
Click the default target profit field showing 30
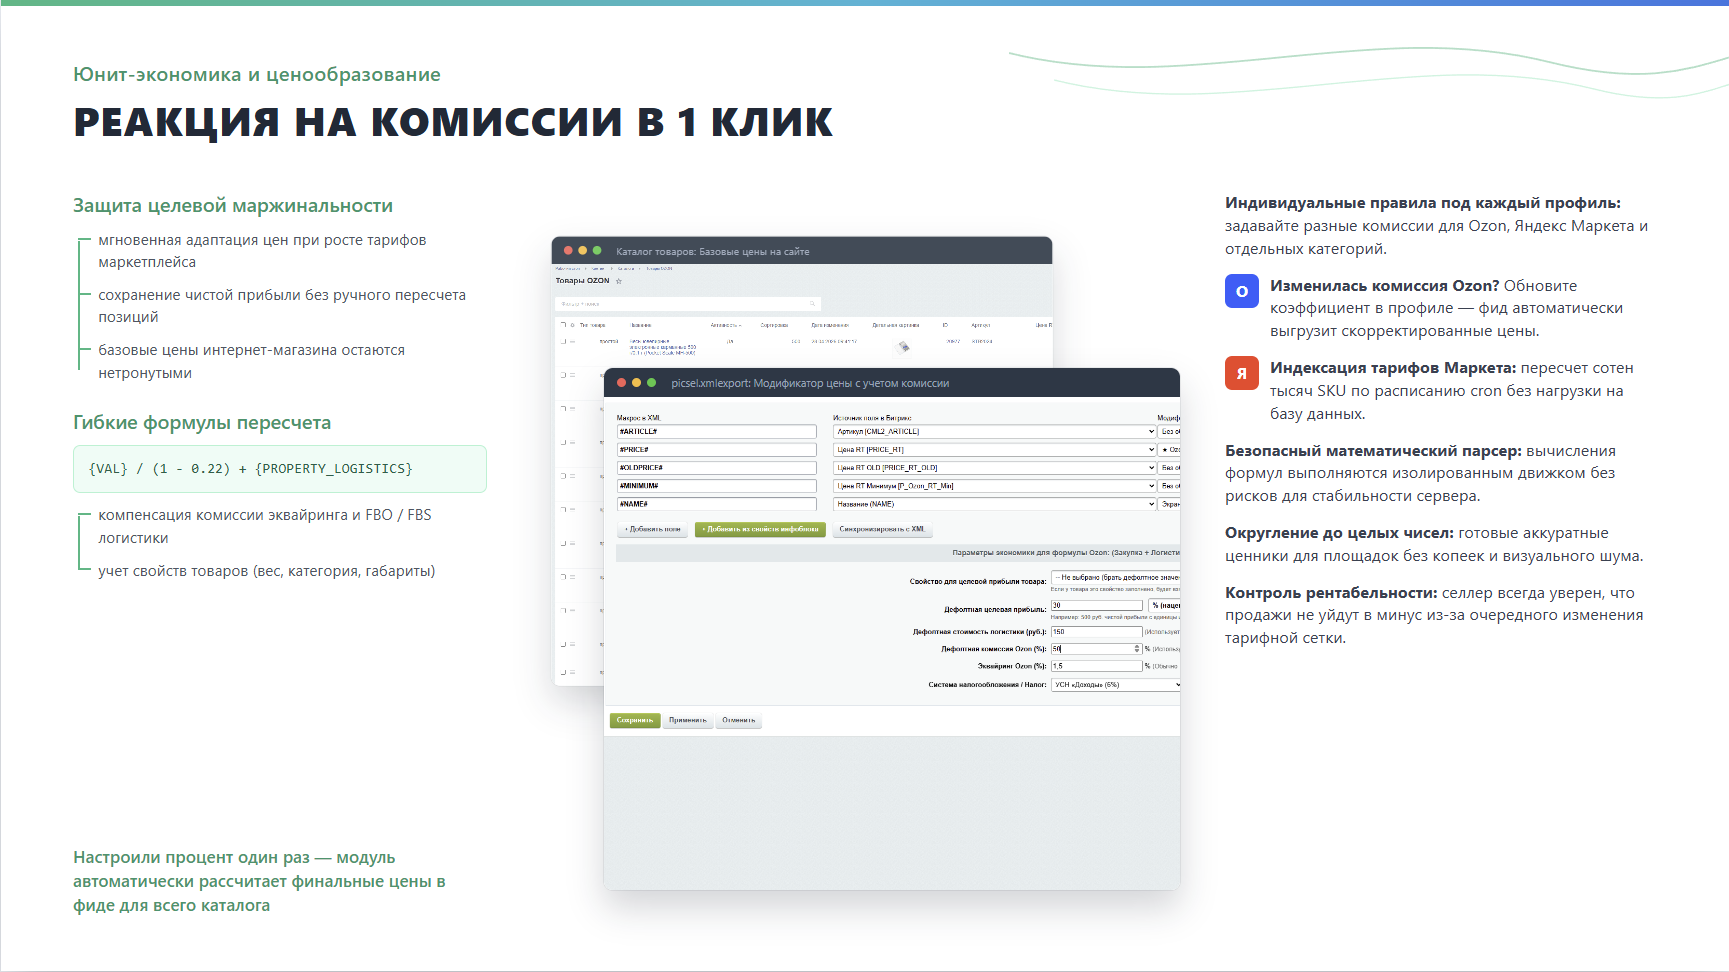pos(1097,605)
